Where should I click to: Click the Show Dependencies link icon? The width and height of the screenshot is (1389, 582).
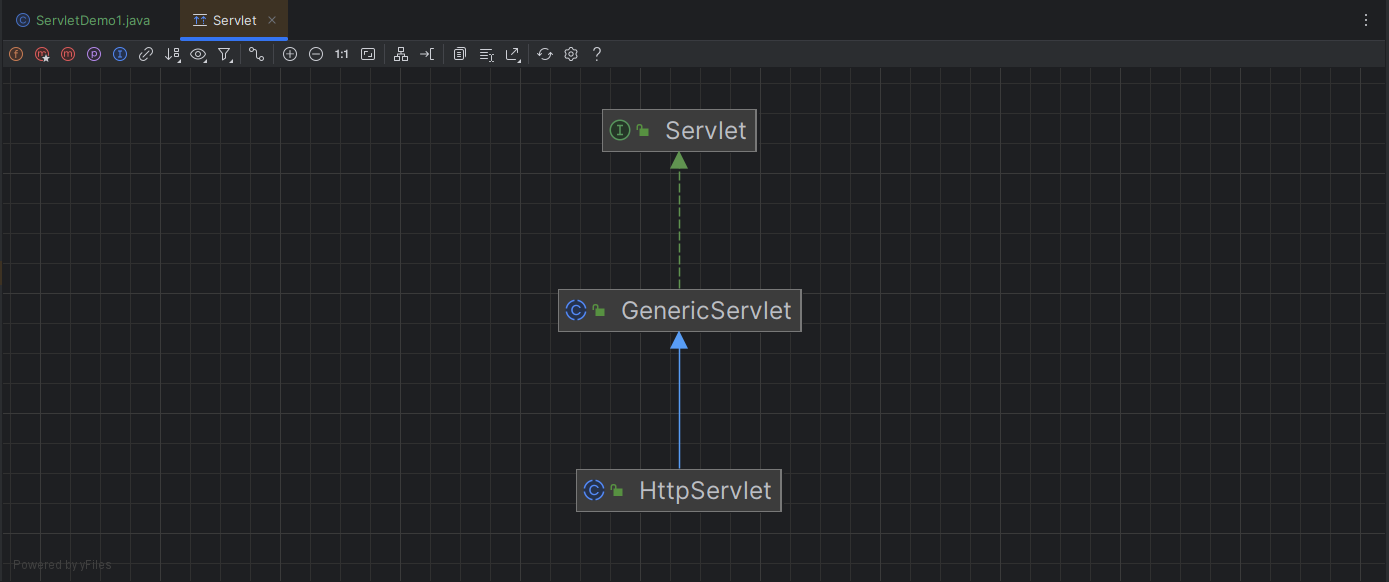(x=146, y=54)
